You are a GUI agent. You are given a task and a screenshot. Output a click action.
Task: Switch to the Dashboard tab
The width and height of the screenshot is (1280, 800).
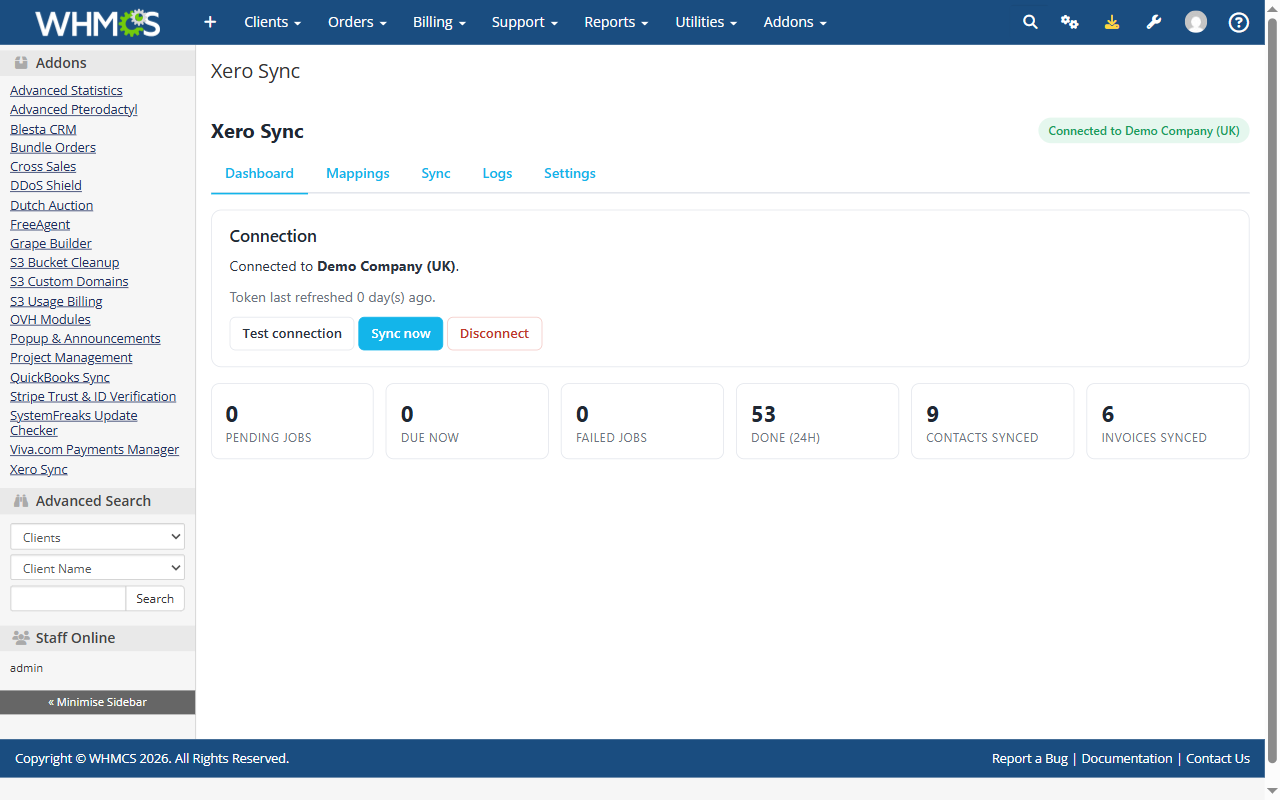[x=259, y=173]
